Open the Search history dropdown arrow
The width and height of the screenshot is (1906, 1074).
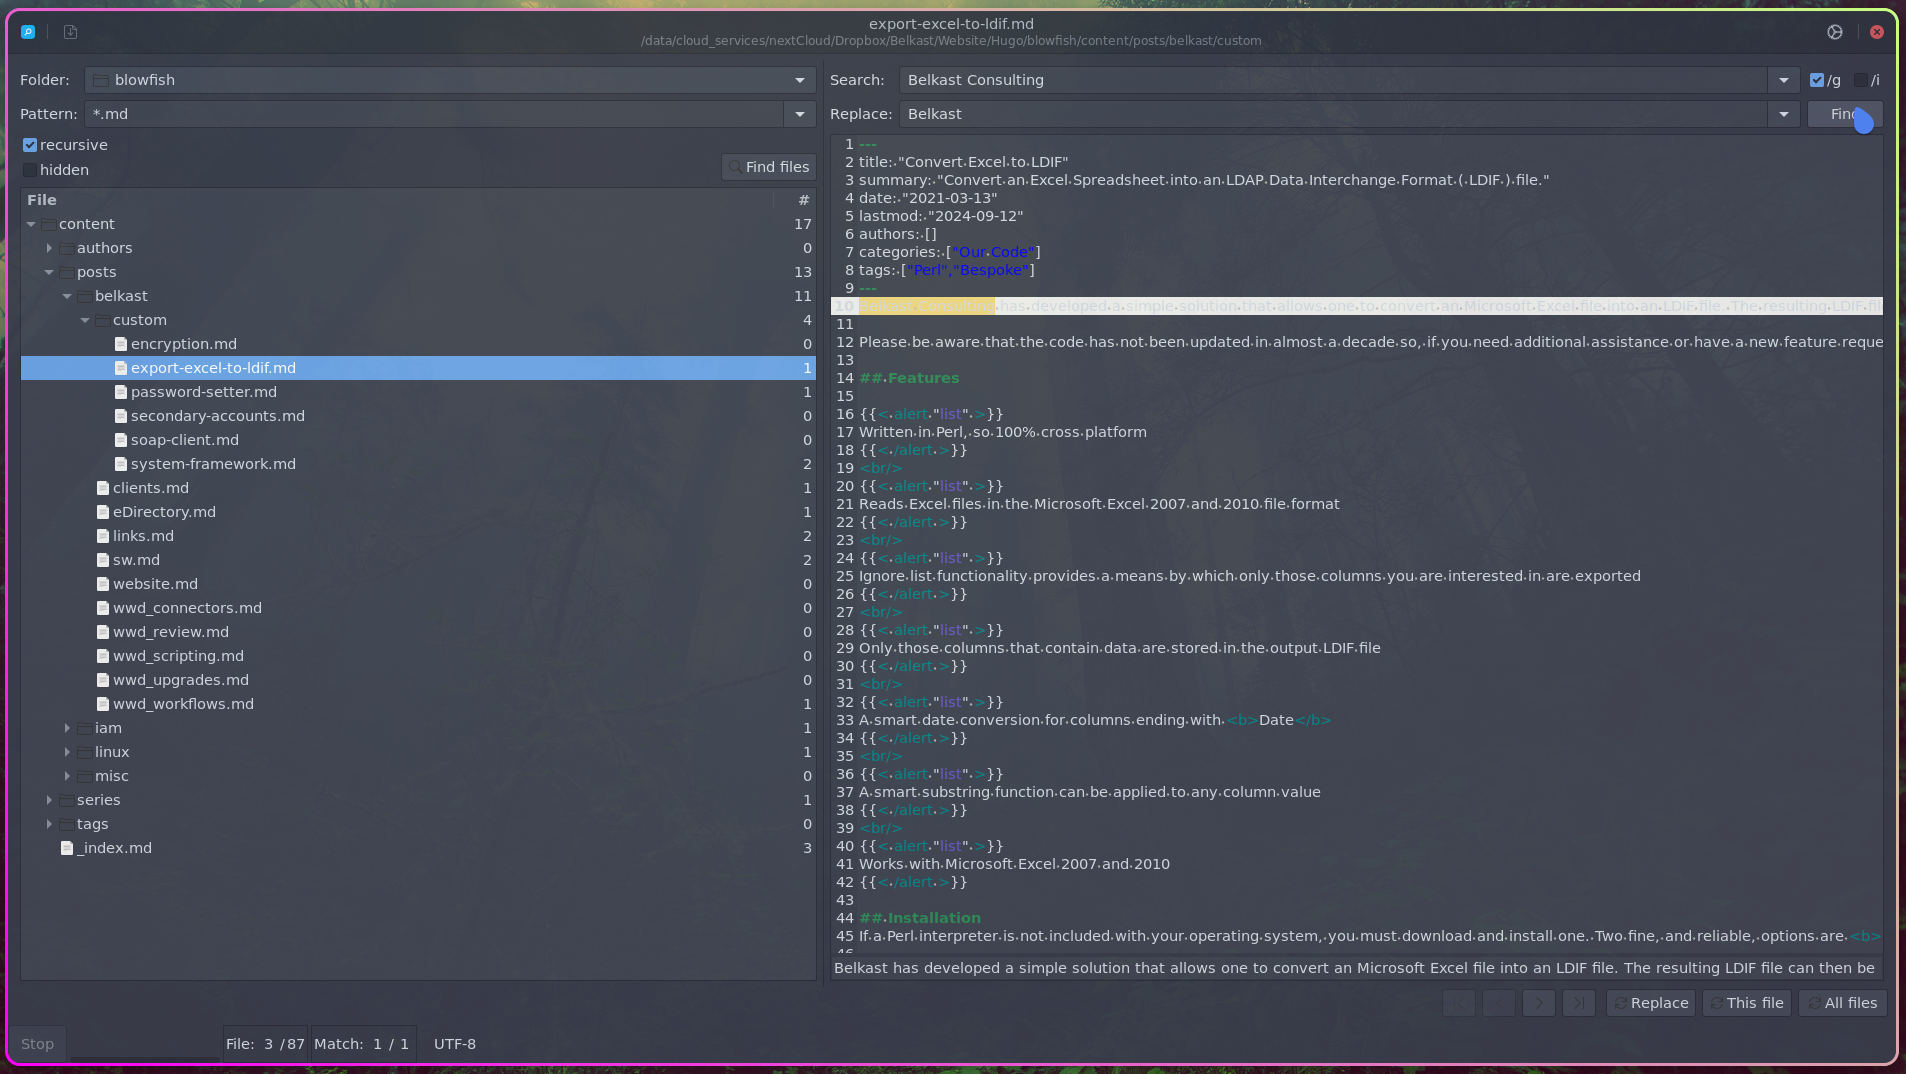click(1784, 80)
